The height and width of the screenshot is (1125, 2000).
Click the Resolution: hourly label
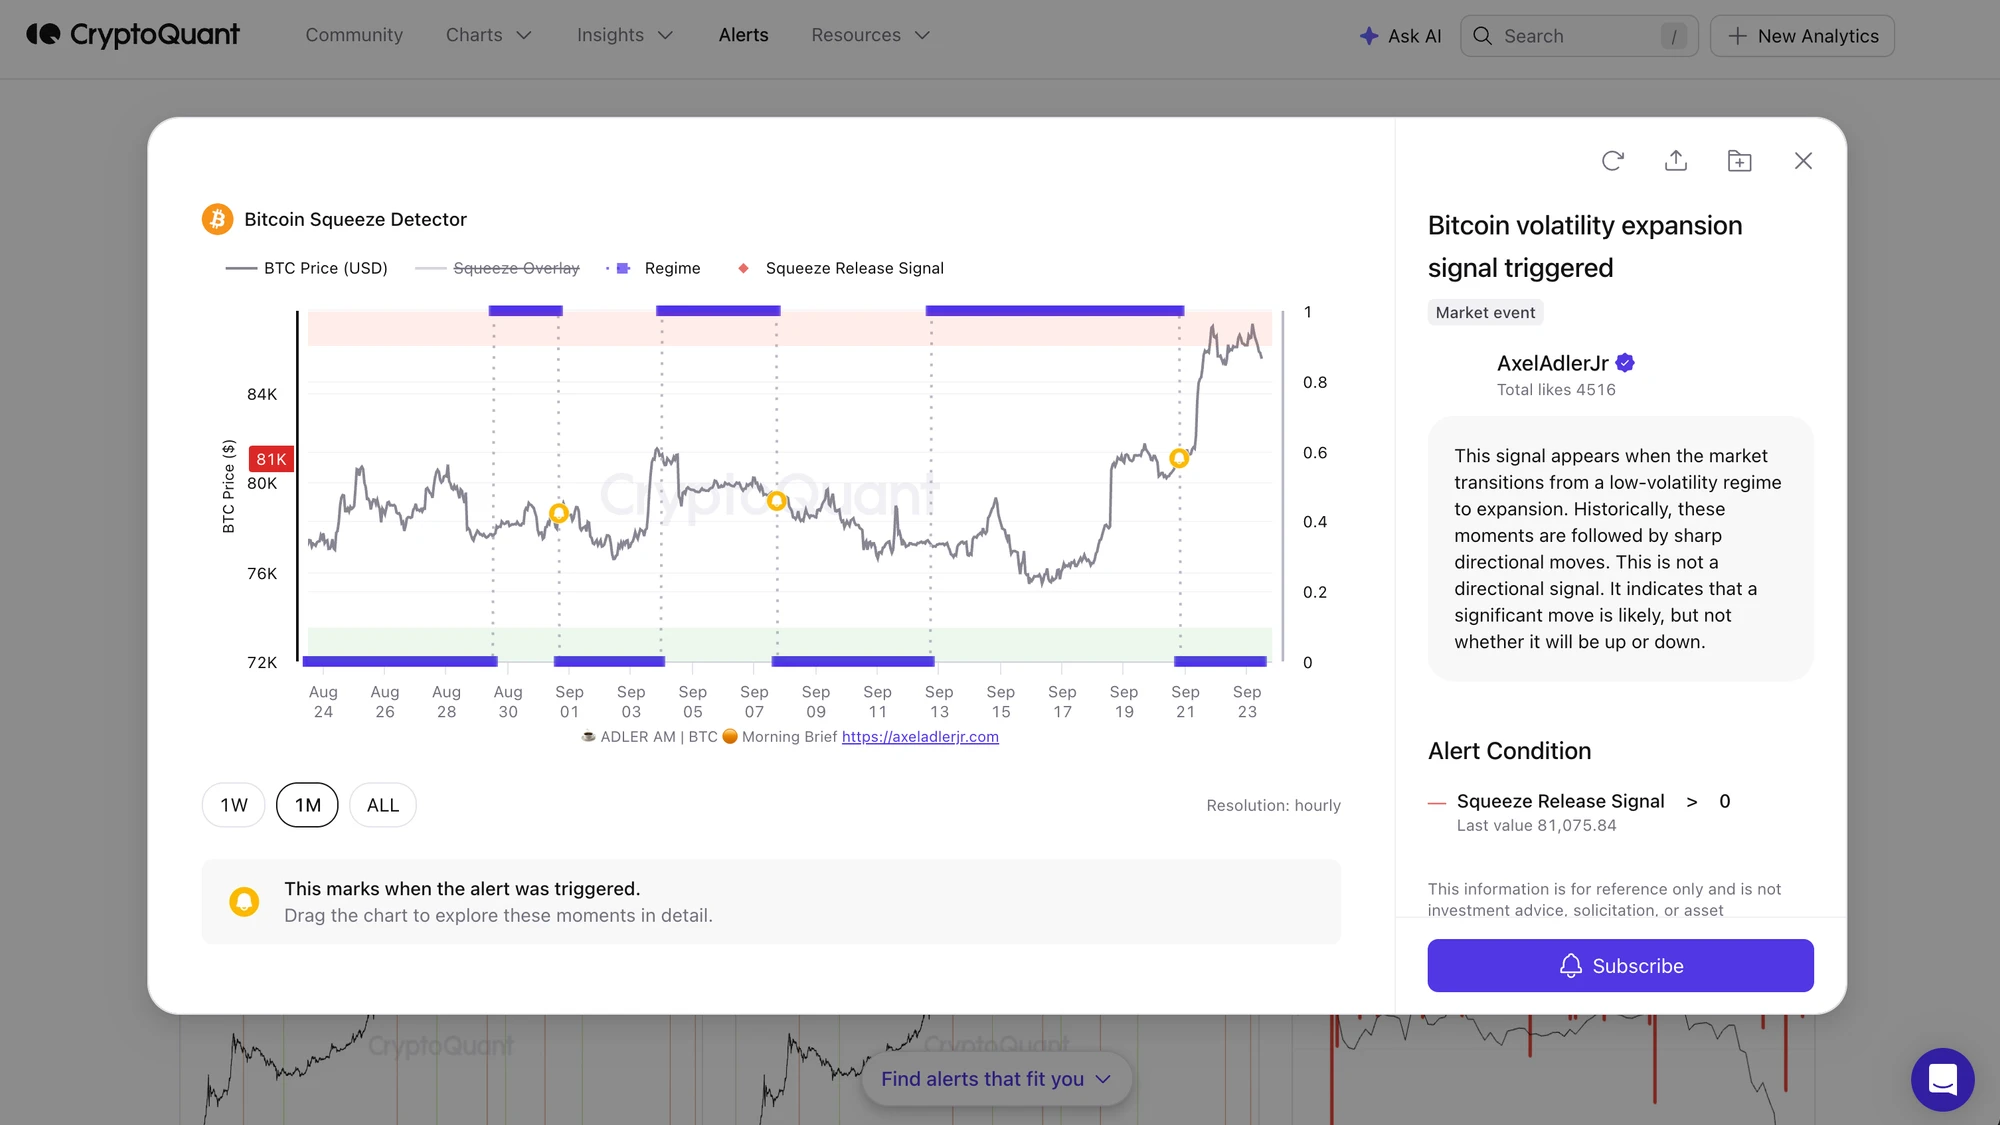(1273, 806)
